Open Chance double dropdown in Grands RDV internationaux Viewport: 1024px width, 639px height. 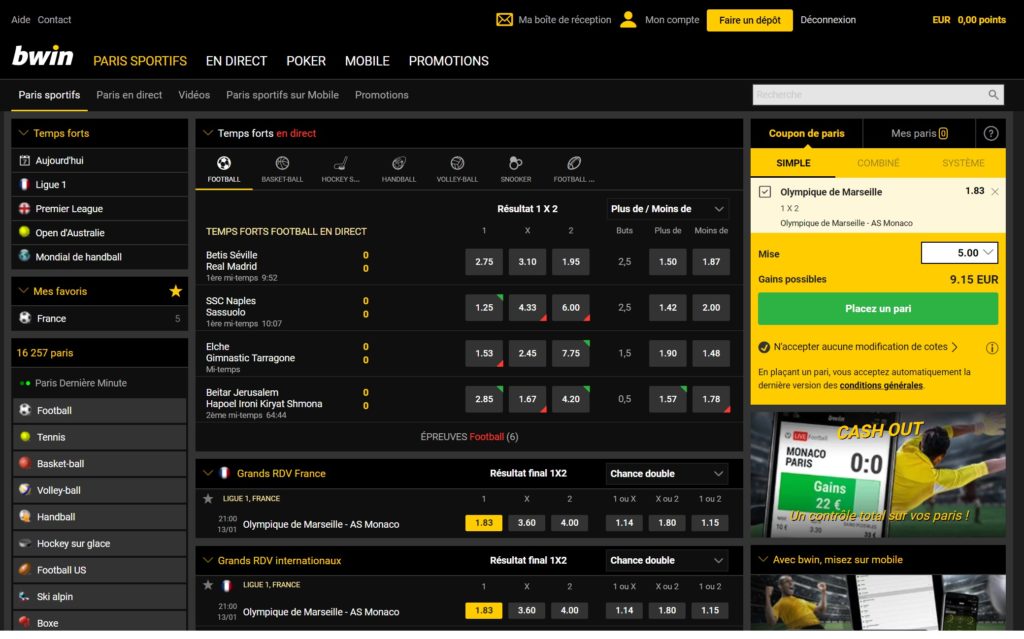(x=666, y=561)
